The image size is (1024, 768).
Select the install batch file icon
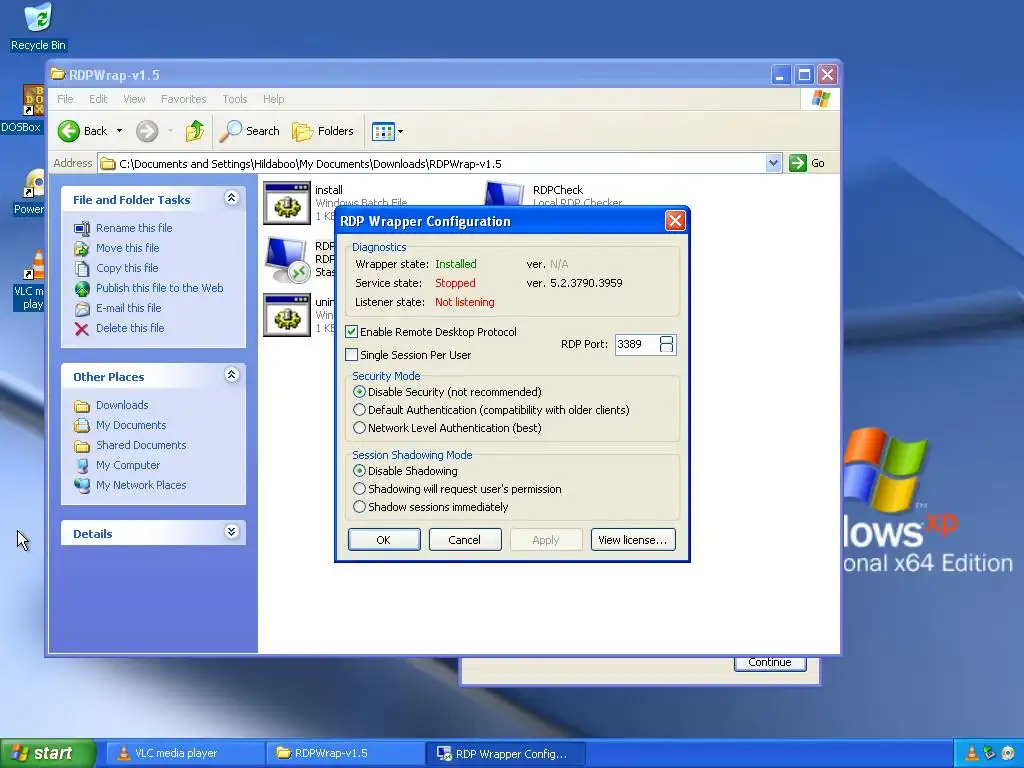tap(287, 203)
